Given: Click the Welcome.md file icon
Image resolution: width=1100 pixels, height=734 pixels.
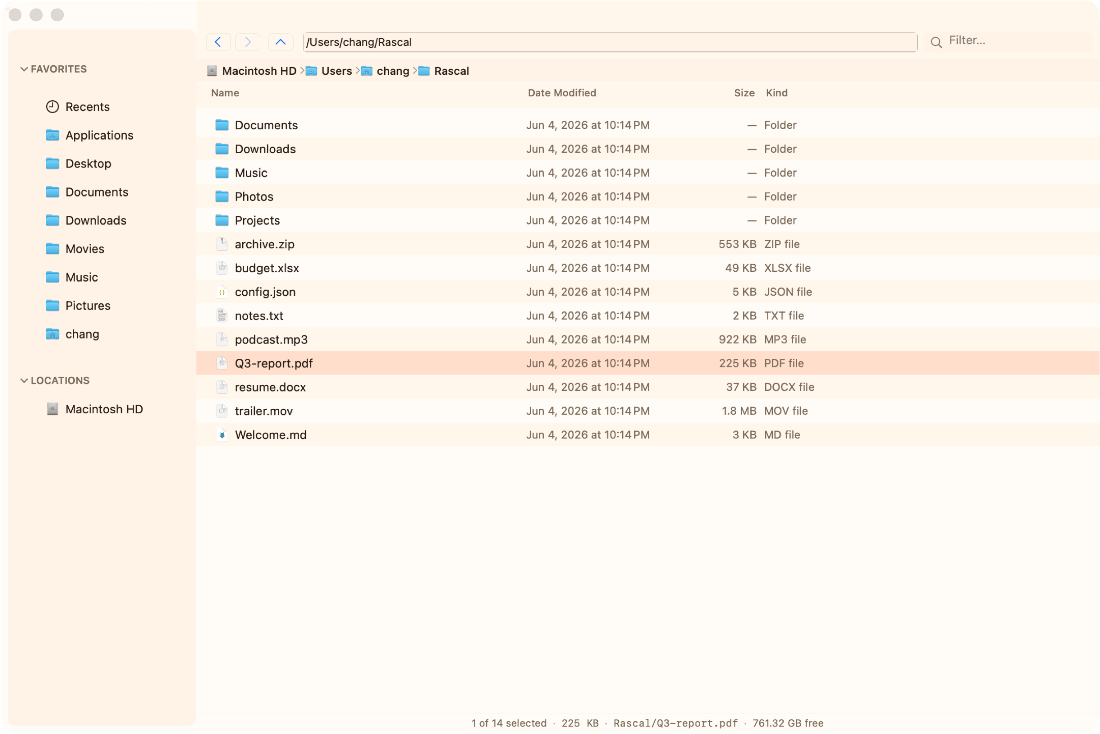Looking at the screenshot, I should point(222,435).
